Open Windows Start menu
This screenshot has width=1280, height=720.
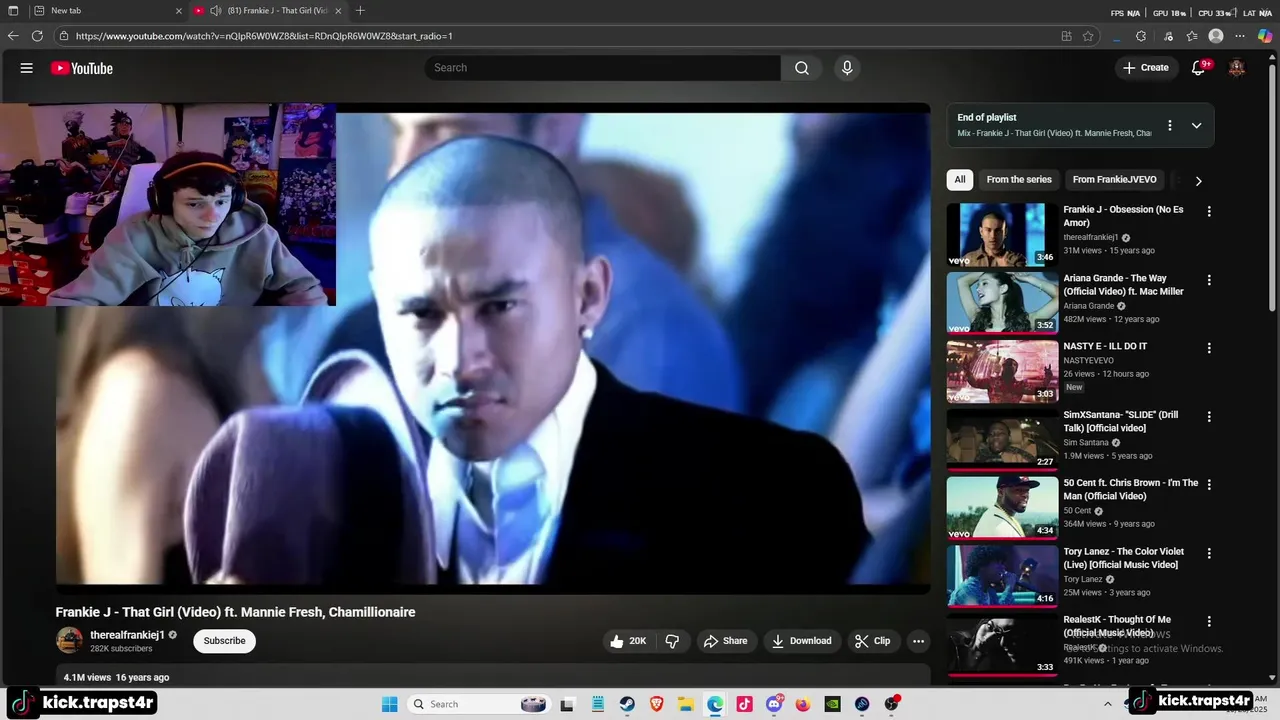point(390,704)
